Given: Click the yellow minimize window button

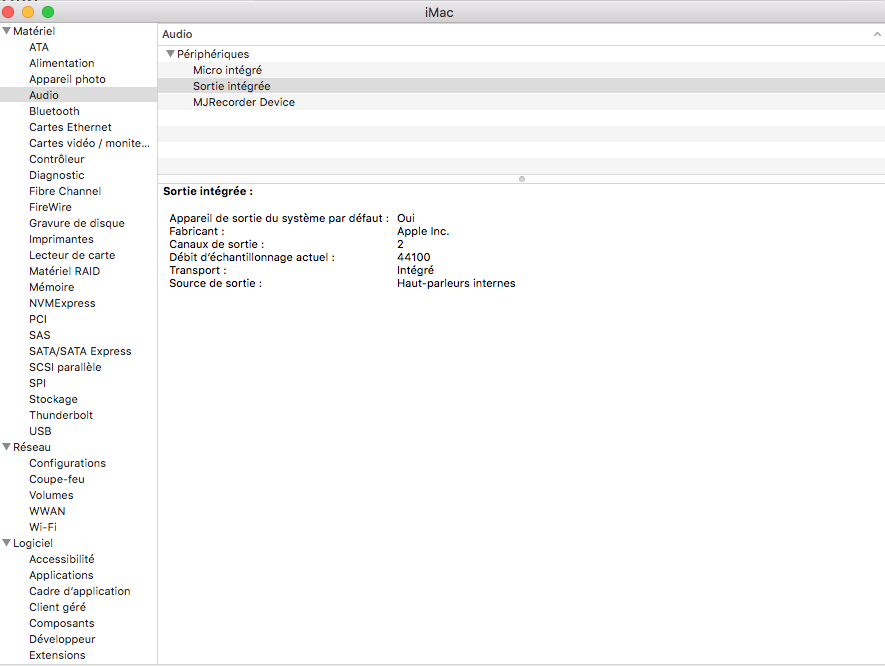Looking at the screenshot, I should click(x=28, y=12).
